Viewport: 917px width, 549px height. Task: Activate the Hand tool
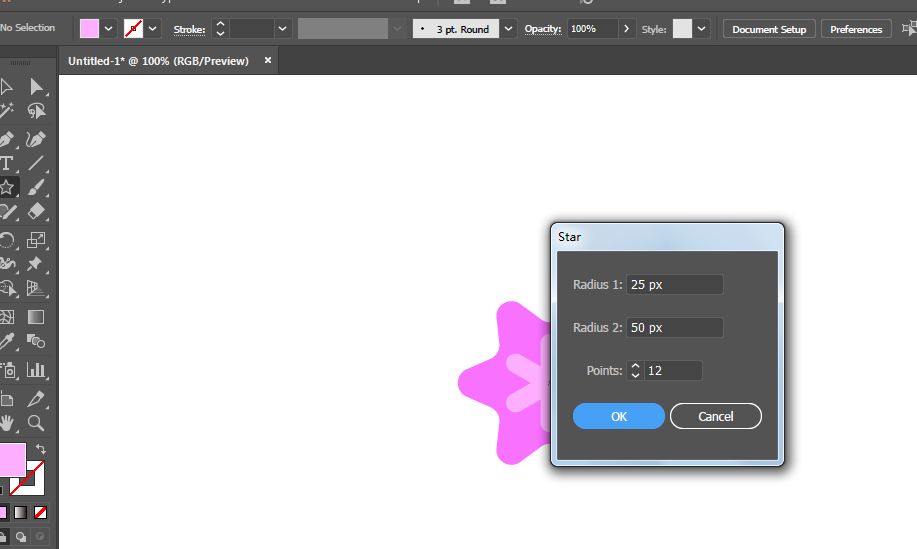pos(6,423)
